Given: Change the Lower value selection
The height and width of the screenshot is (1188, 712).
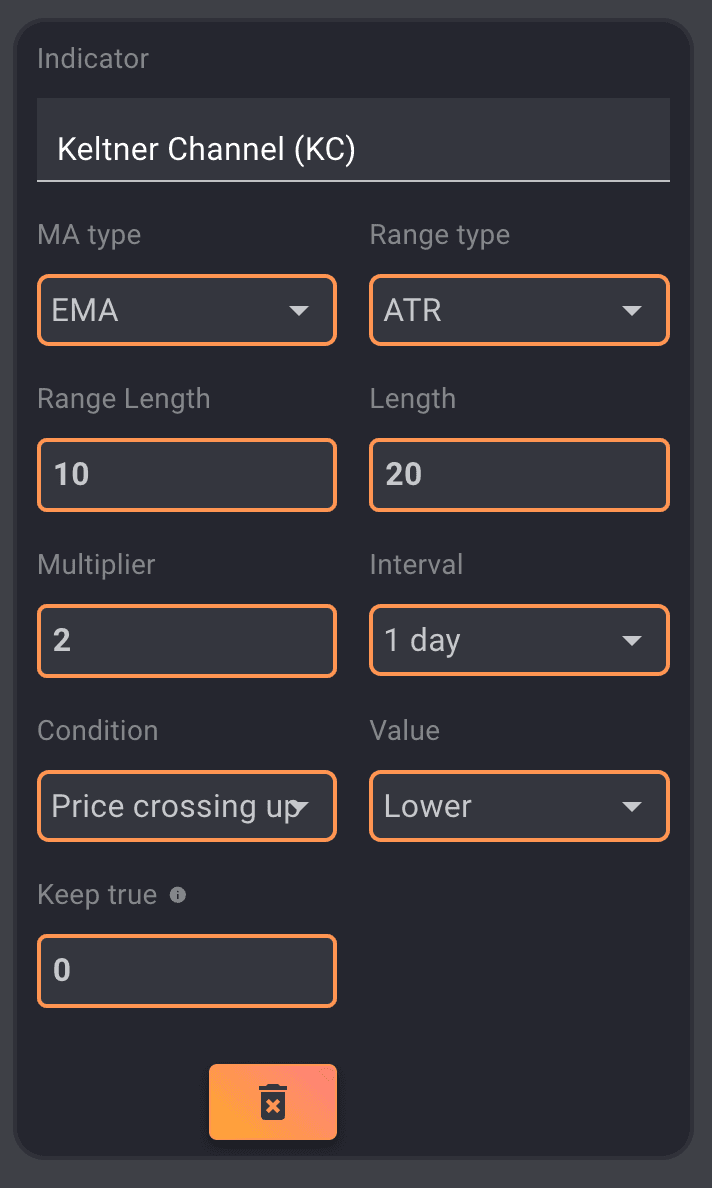Looking at the screenshot, I should (x=500, y=806).
